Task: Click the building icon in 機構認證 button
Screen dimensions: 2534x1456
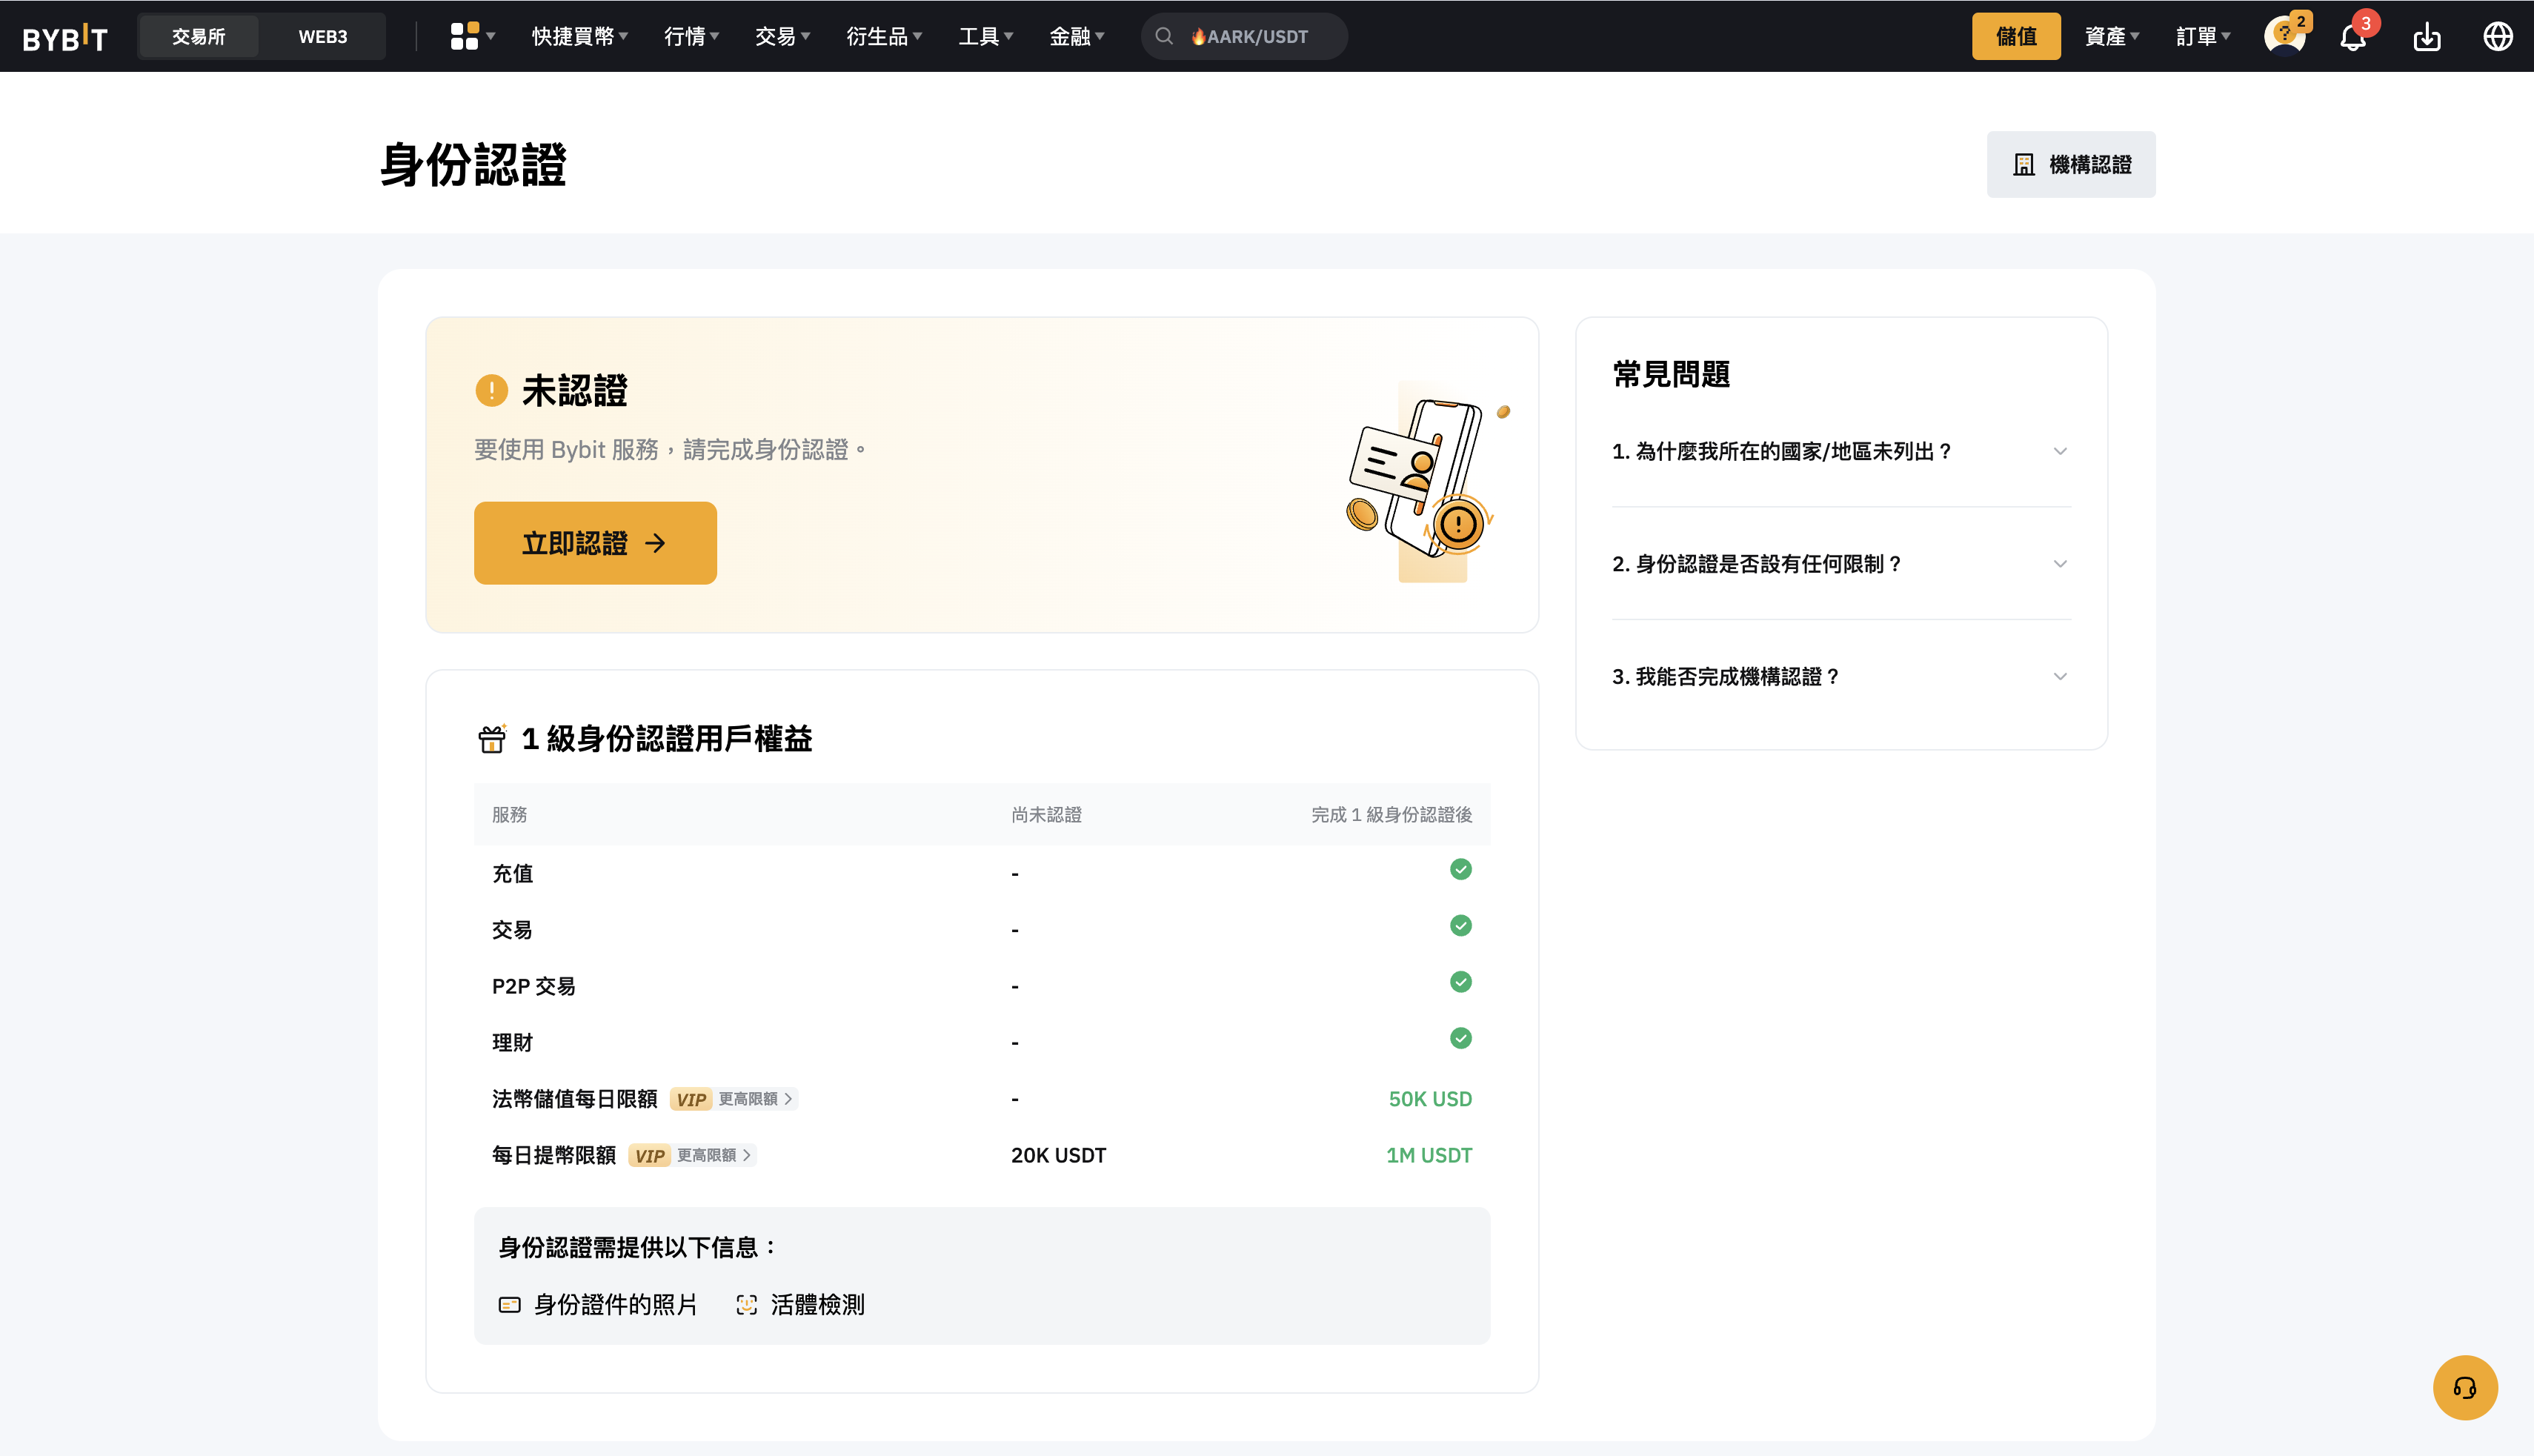Action: (x=2024, y=164)
